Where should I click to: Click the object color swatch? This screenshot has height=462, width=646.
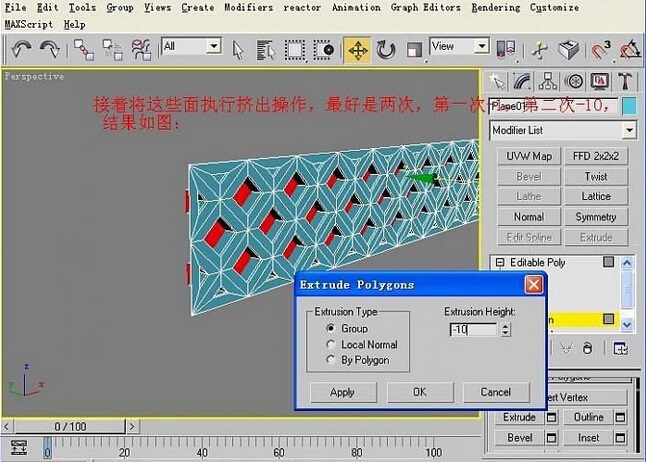click(629, 106)
